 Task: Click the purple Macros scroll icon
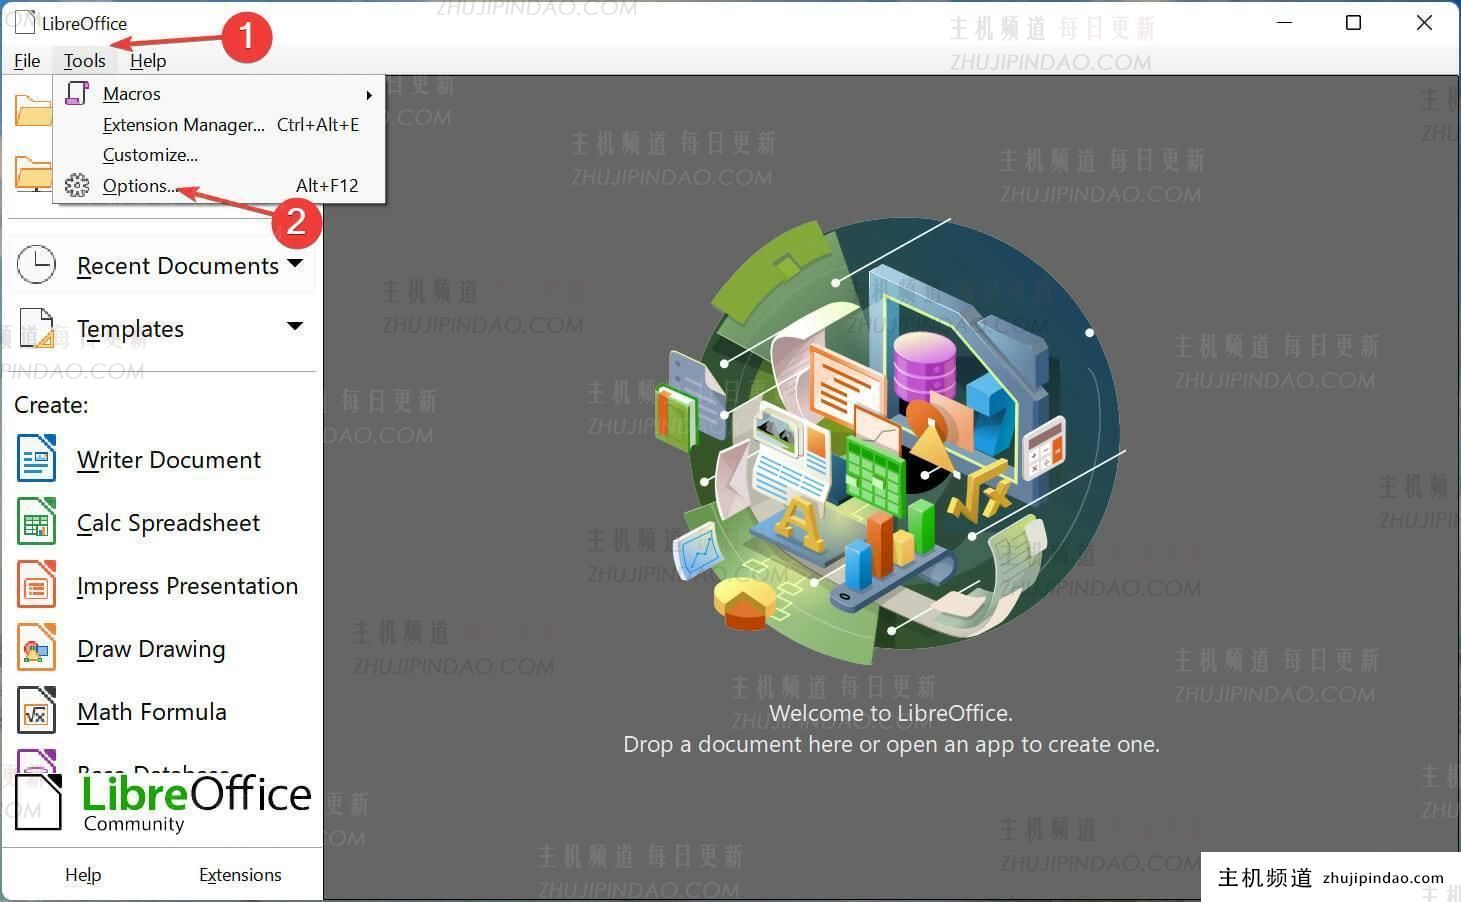point(77,93)
